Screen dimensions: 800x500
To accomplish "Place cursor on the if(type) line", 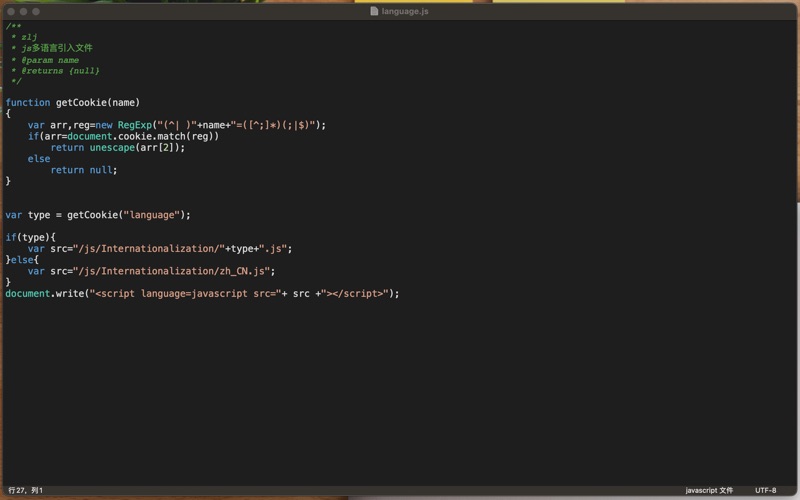I will tap(30, 237).
